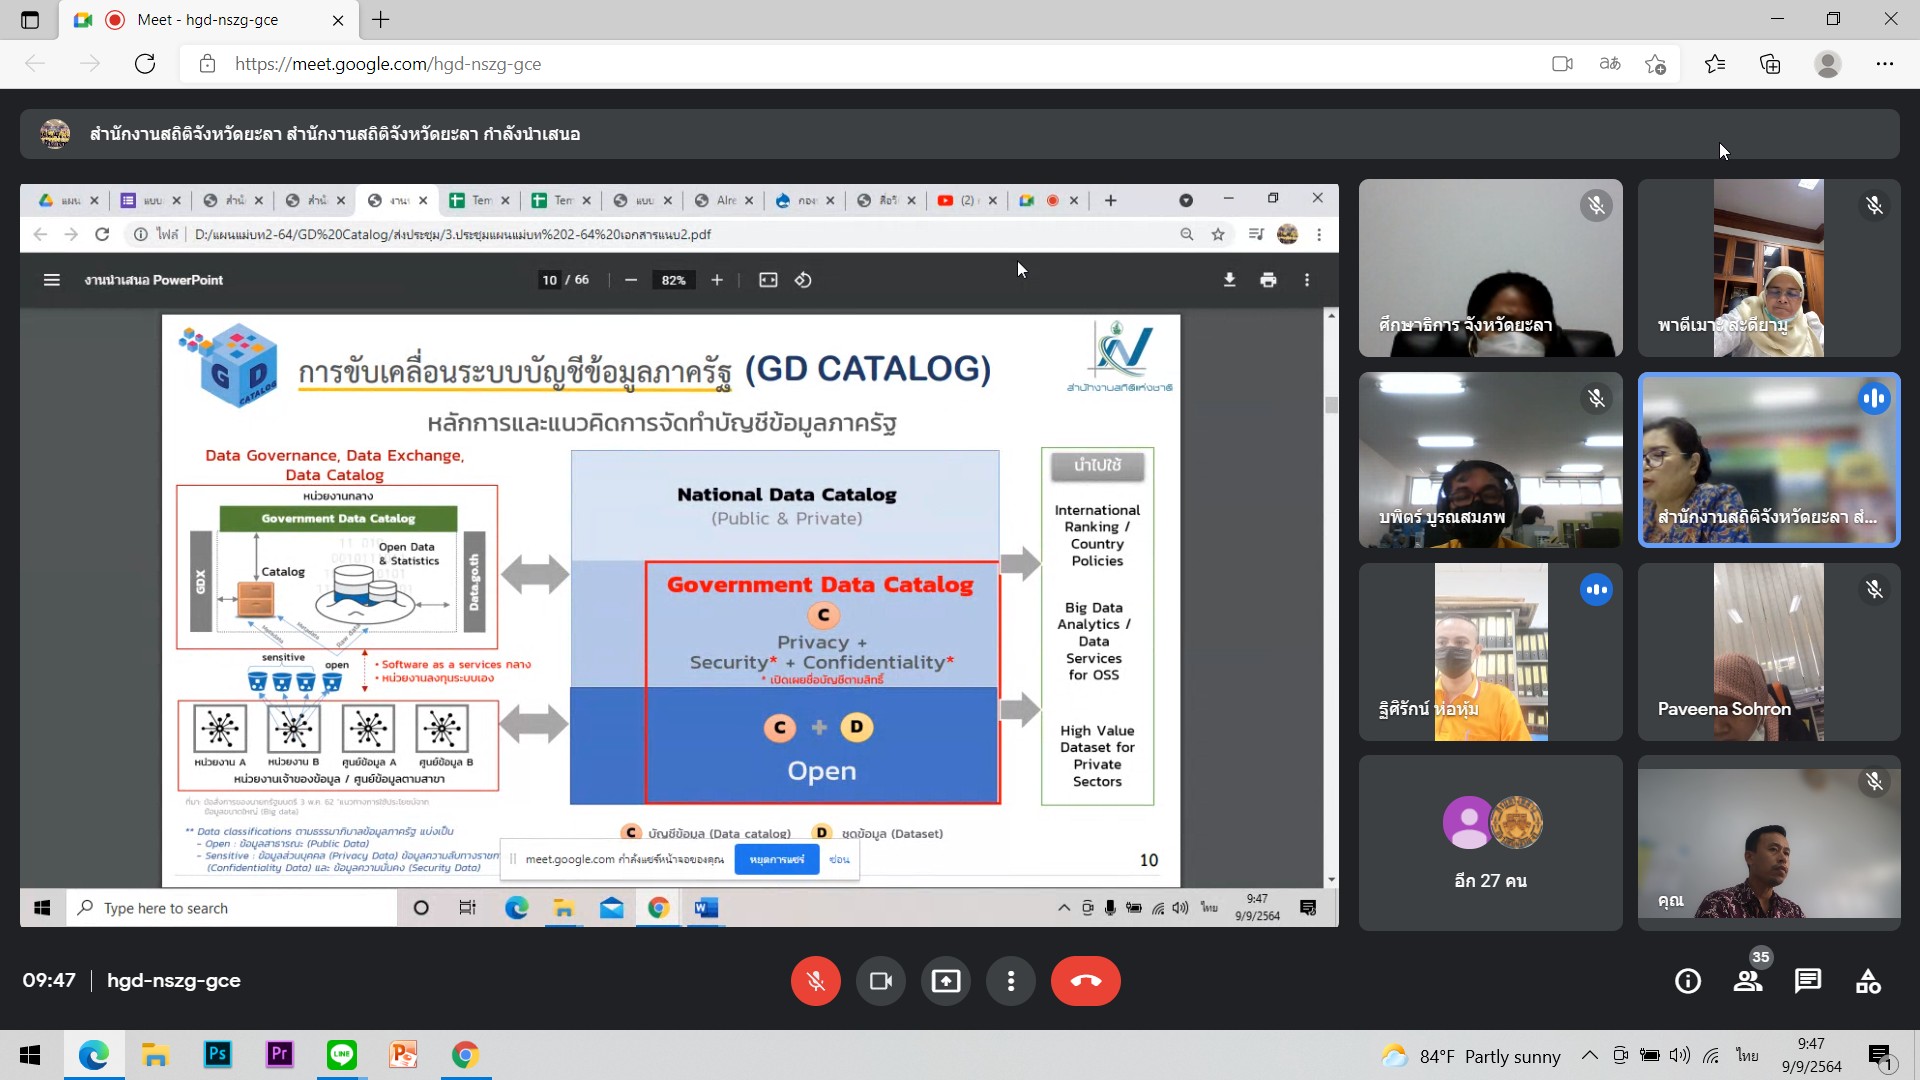
Task: Show hidden system tray icons
Action: point(1589,1055)
